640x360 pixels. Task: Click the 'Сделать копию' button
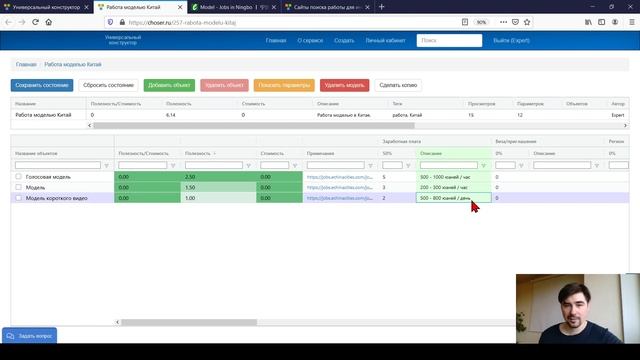click(398, 85)
